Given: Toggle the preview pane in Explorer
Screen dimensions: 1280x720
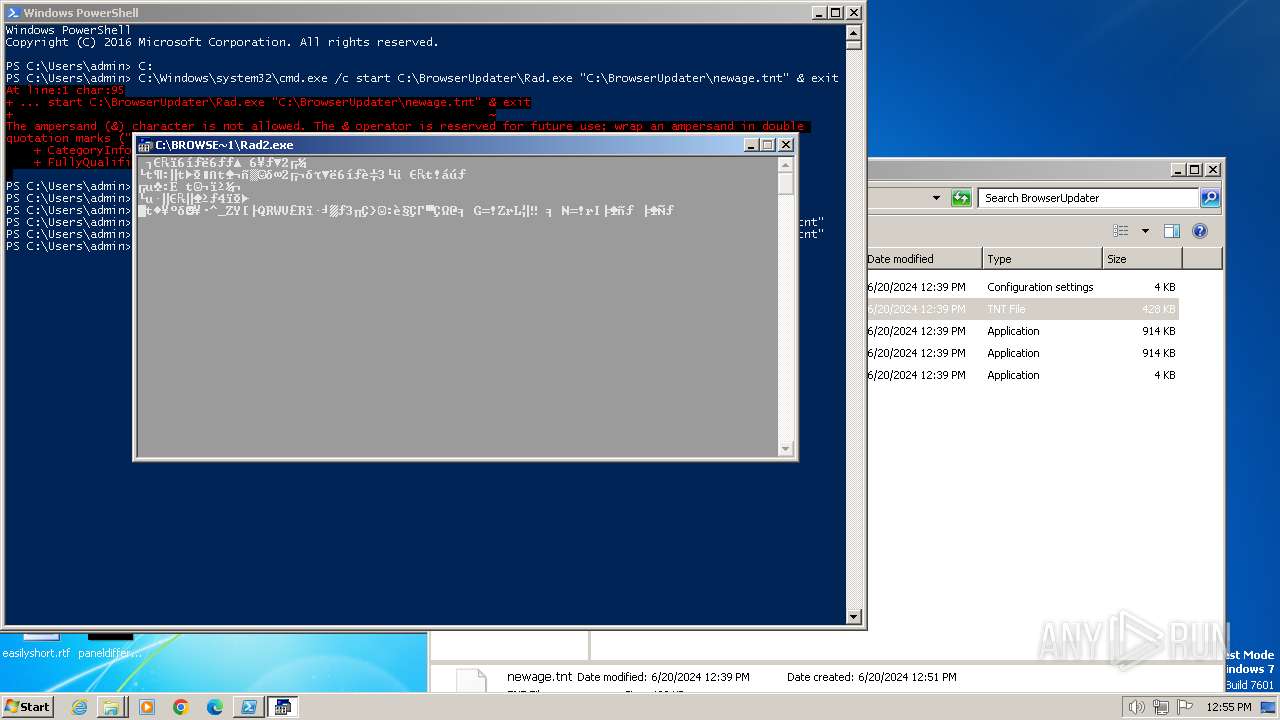Looking at the screenshot, I should click(1172, 231).
